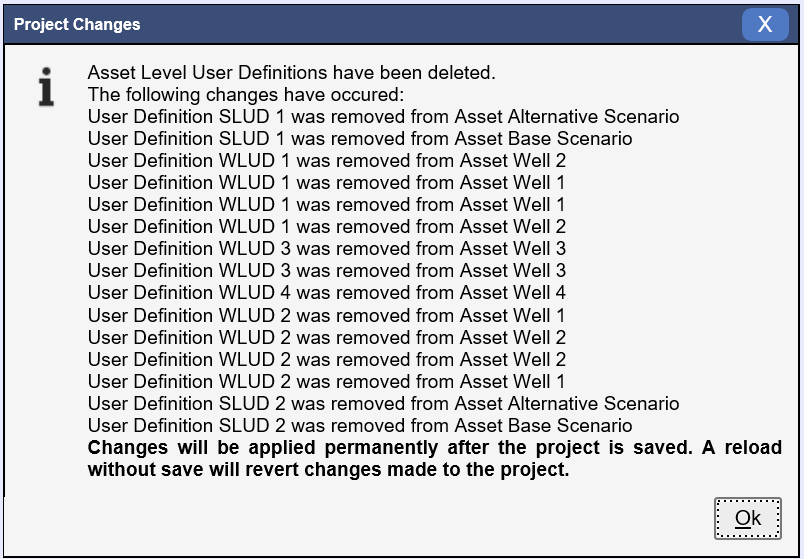
Task: Click the second WLUD 1 Asset Well 1 entry
Action: (326, 205)
